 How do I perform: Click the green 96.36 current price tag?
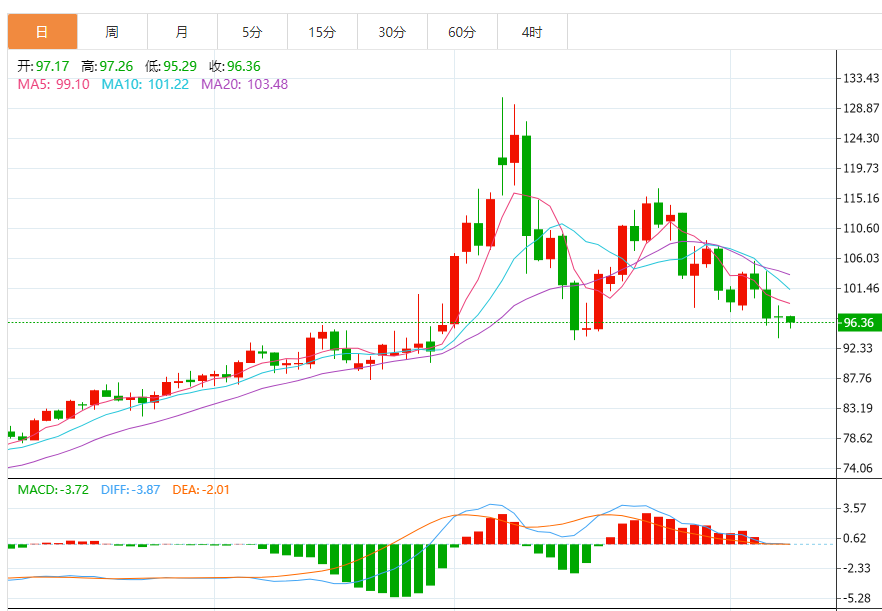[x=858, y=323]
